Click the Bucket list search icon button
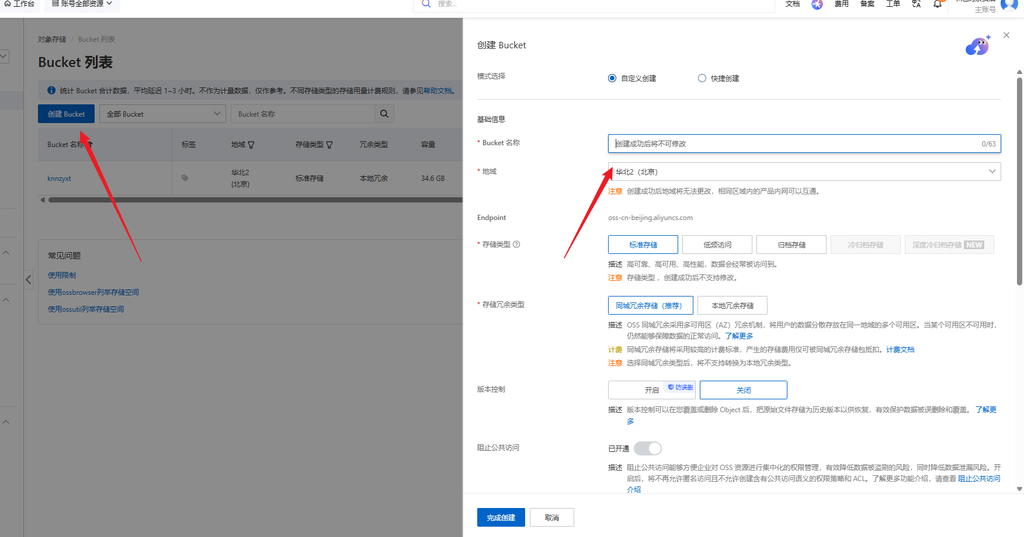 point(384,114)
